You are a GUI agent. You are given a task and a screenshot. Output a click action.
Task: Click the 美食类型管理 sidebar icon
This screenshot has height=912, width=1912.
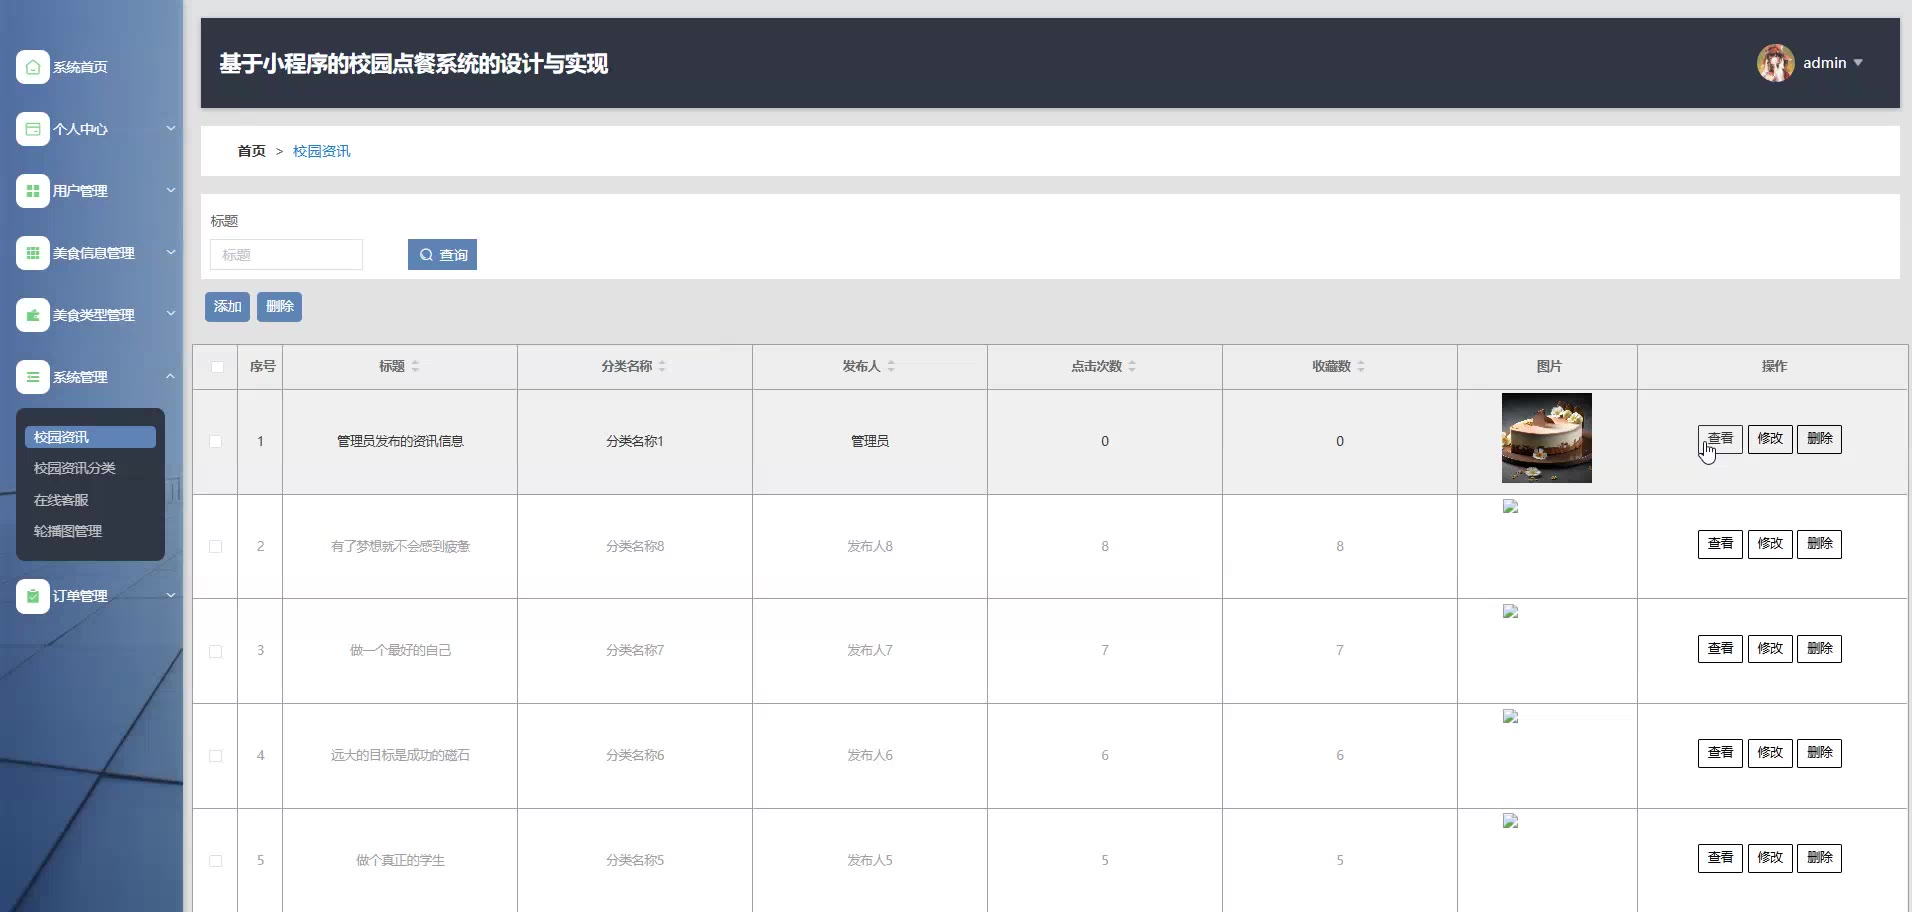click(33, 315)
